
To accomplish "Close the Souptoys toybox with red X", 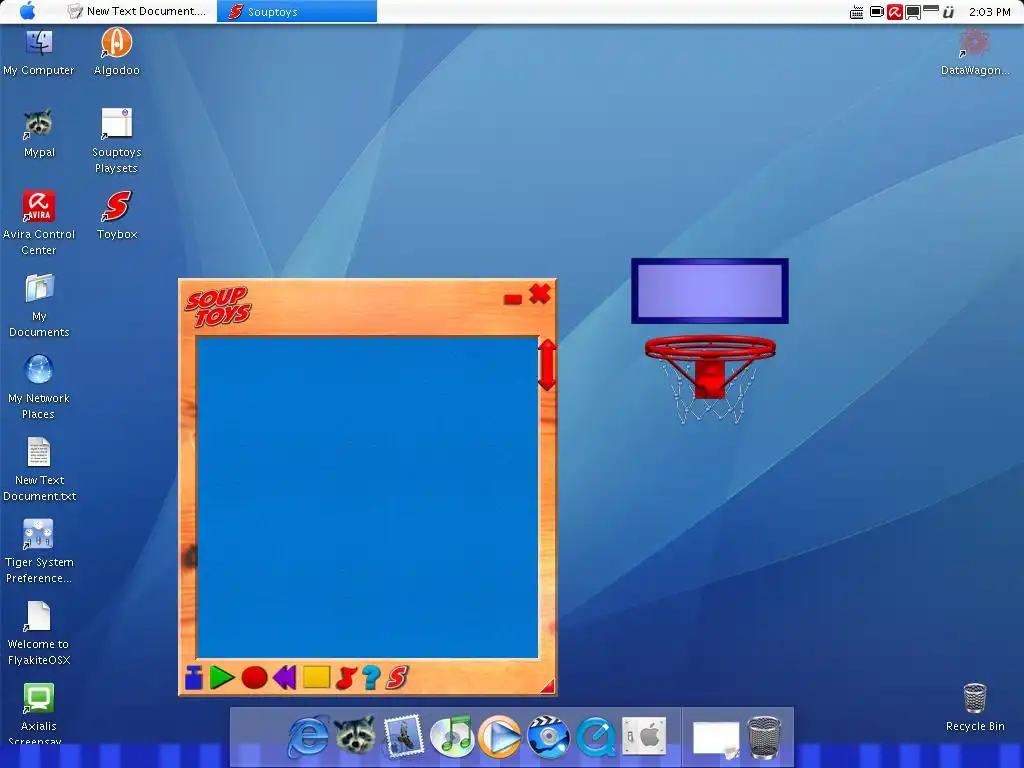I will [x=539, y=294].
